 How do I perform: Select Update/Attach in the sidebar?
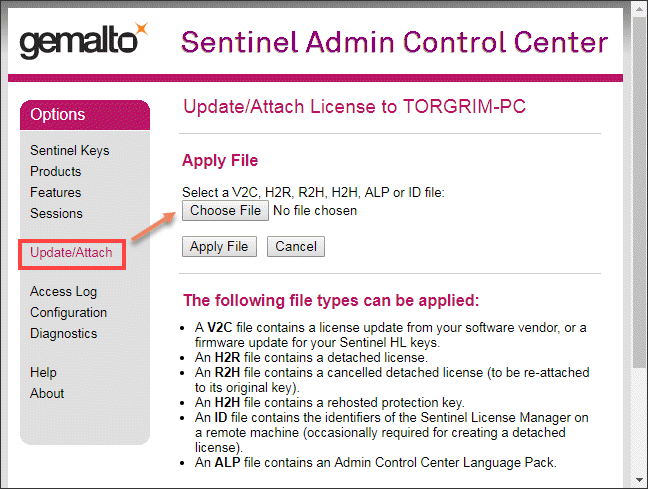(x=71, y=252)
